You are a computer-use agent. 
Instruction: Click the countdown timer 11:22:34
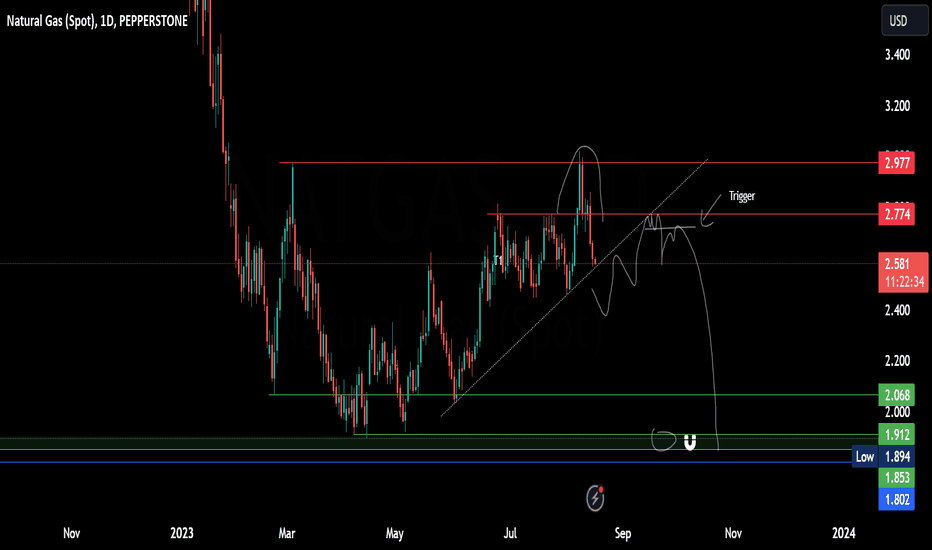click(x=904, y=281)
